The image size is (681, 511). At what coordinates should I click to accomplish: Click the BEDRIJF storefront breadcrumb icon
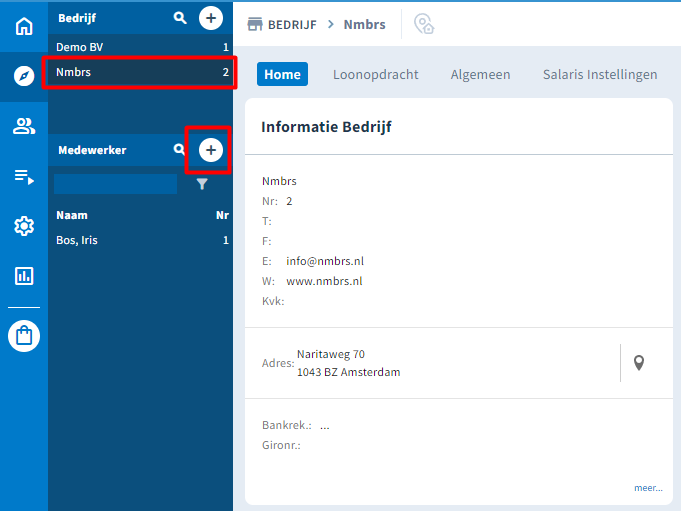tap(255, 24)
